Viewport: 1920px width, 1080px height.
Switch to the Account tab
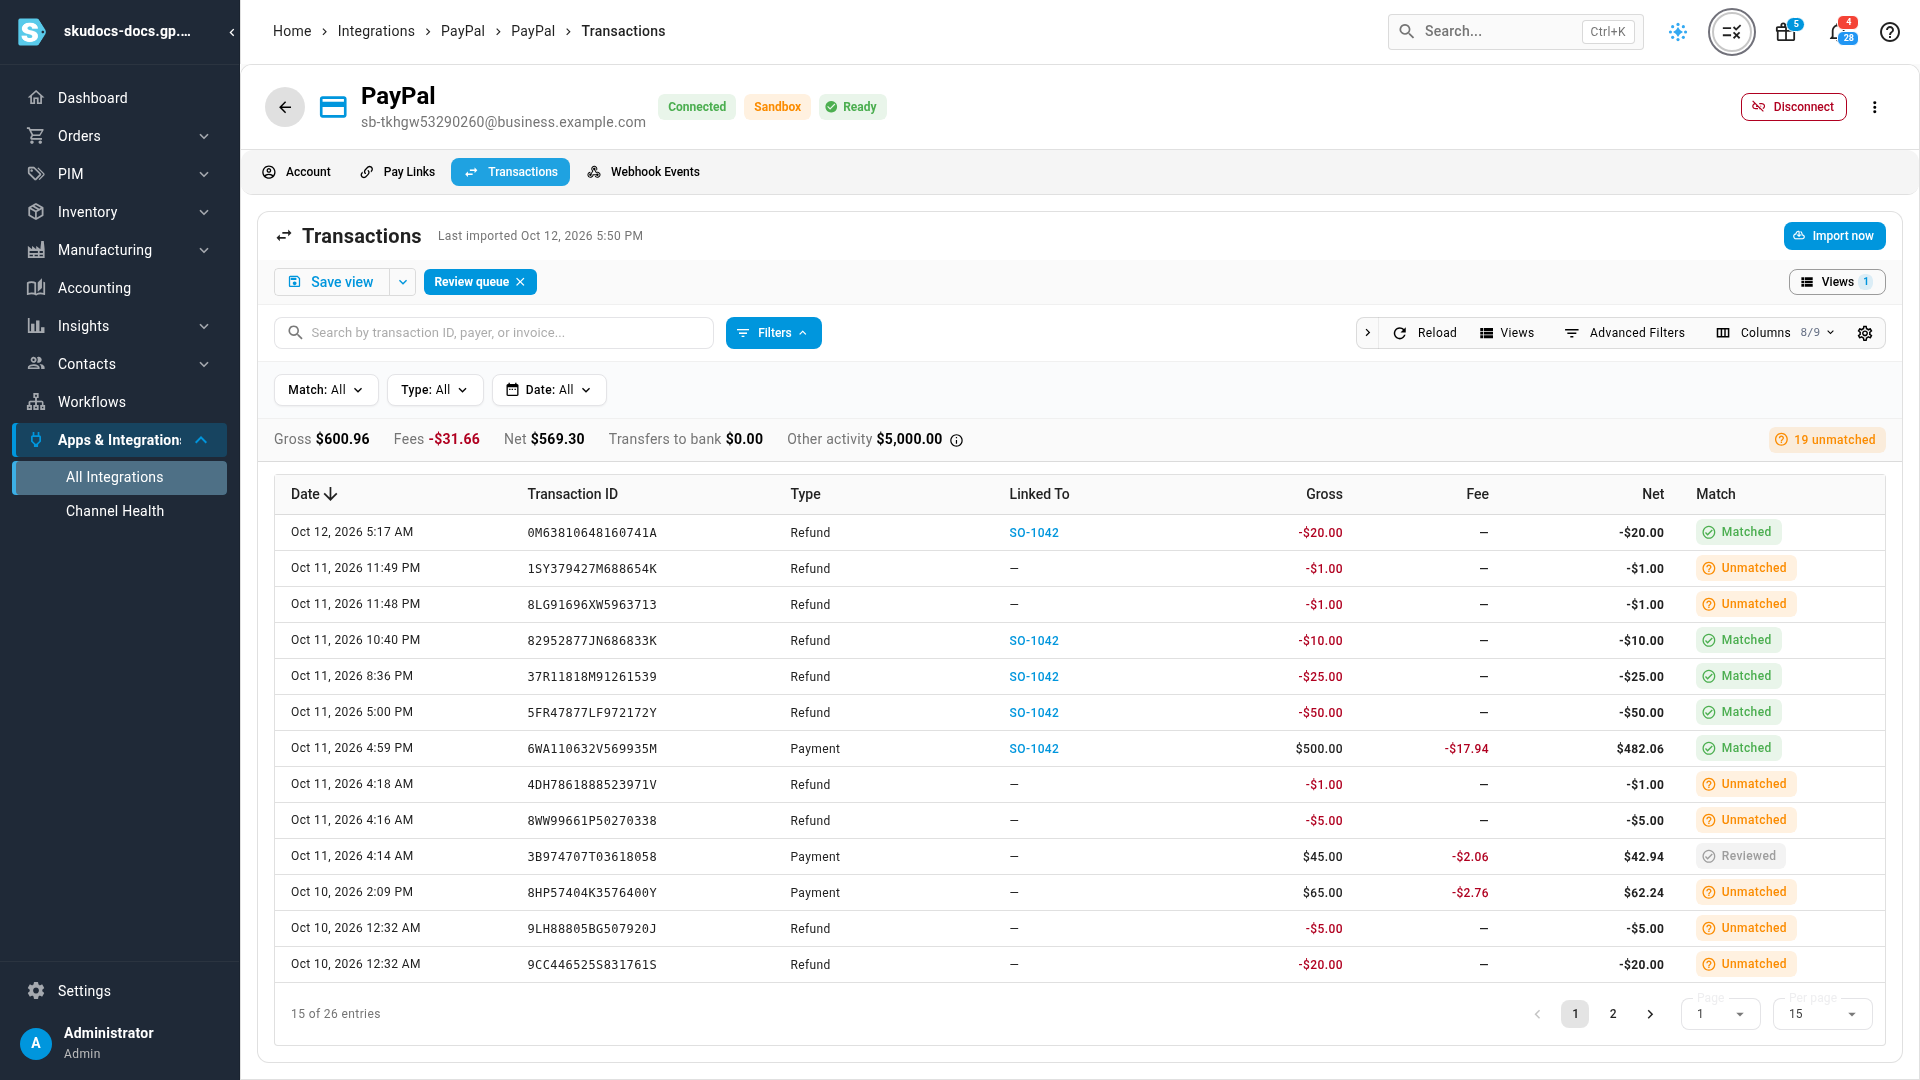297,172
